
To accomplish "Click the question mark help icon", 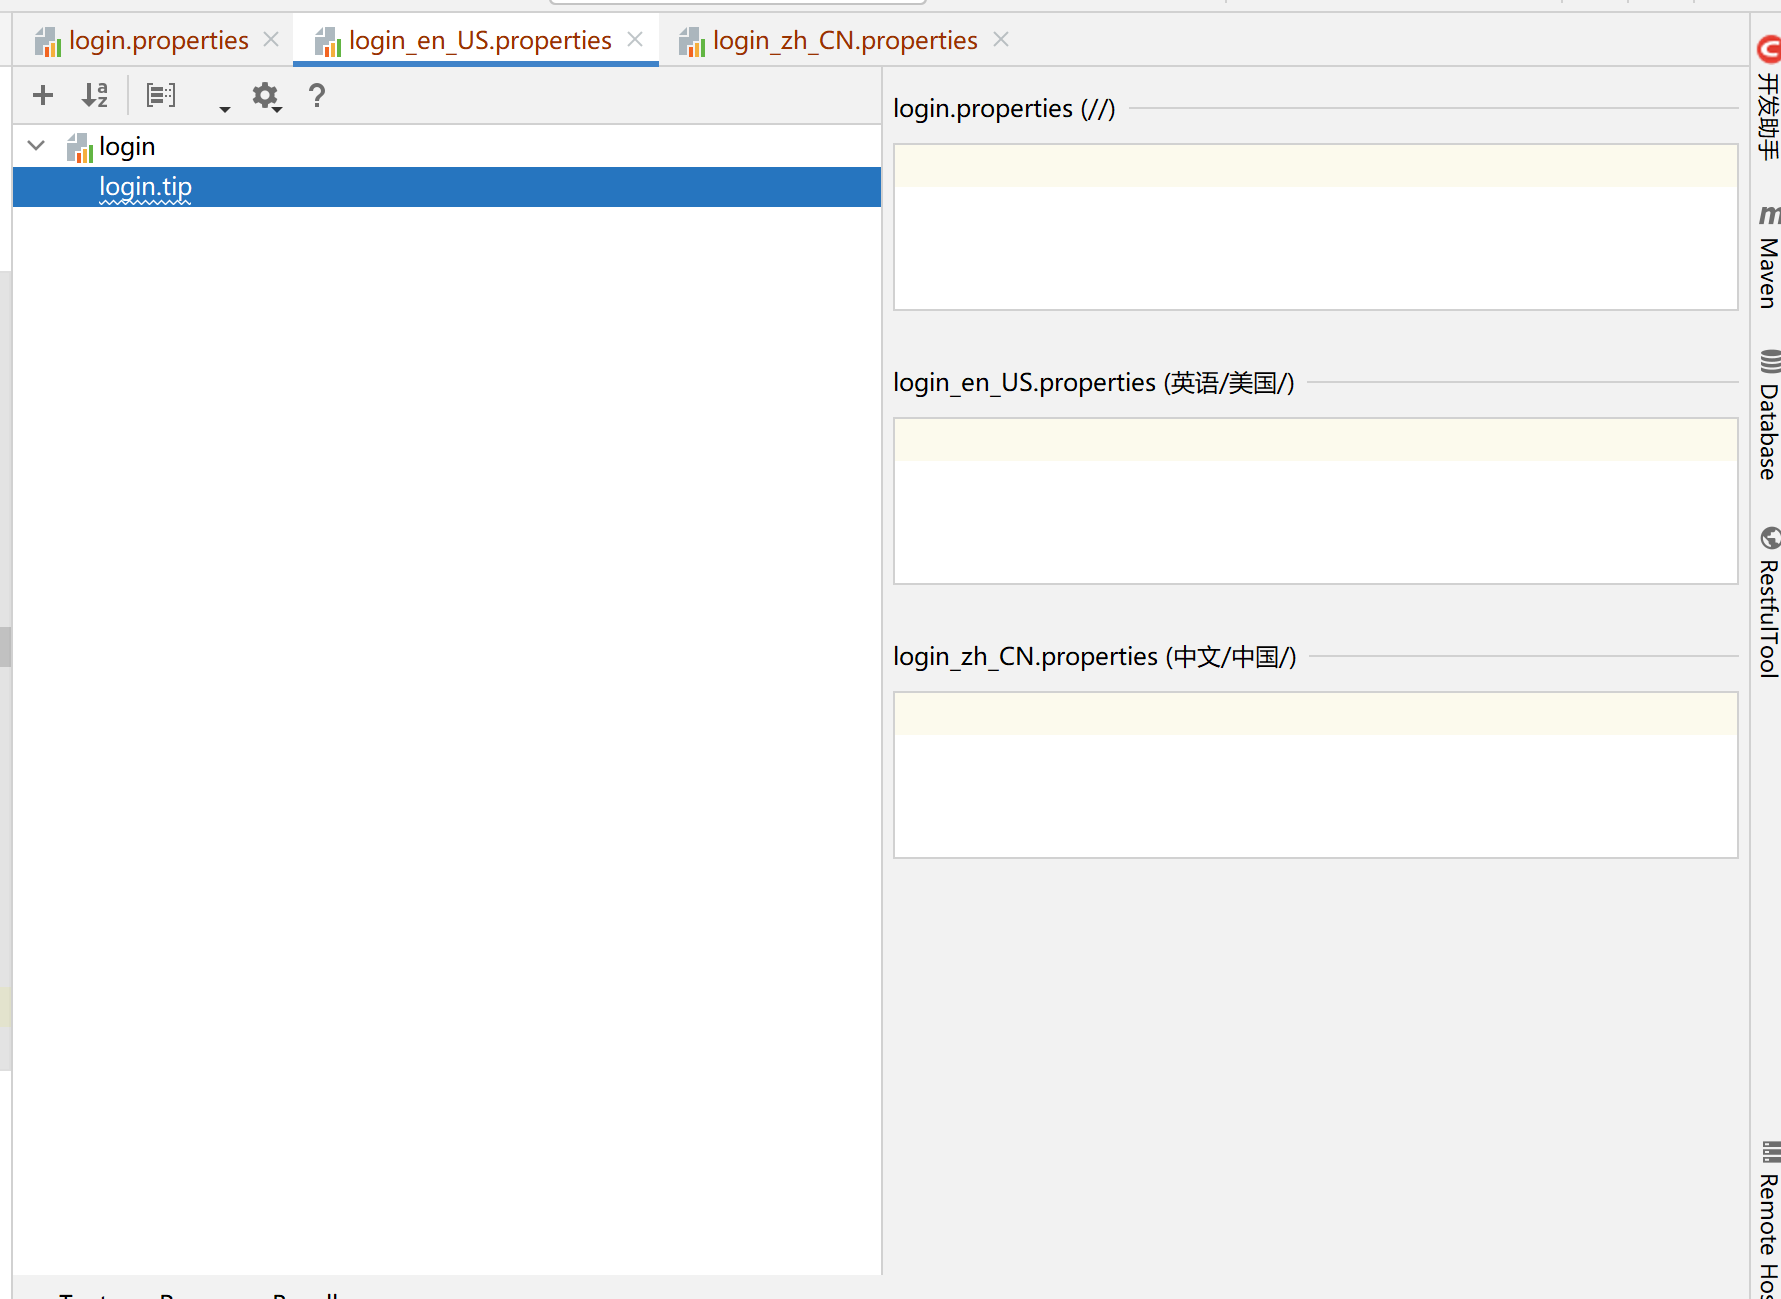I will (x=317, y=95).
